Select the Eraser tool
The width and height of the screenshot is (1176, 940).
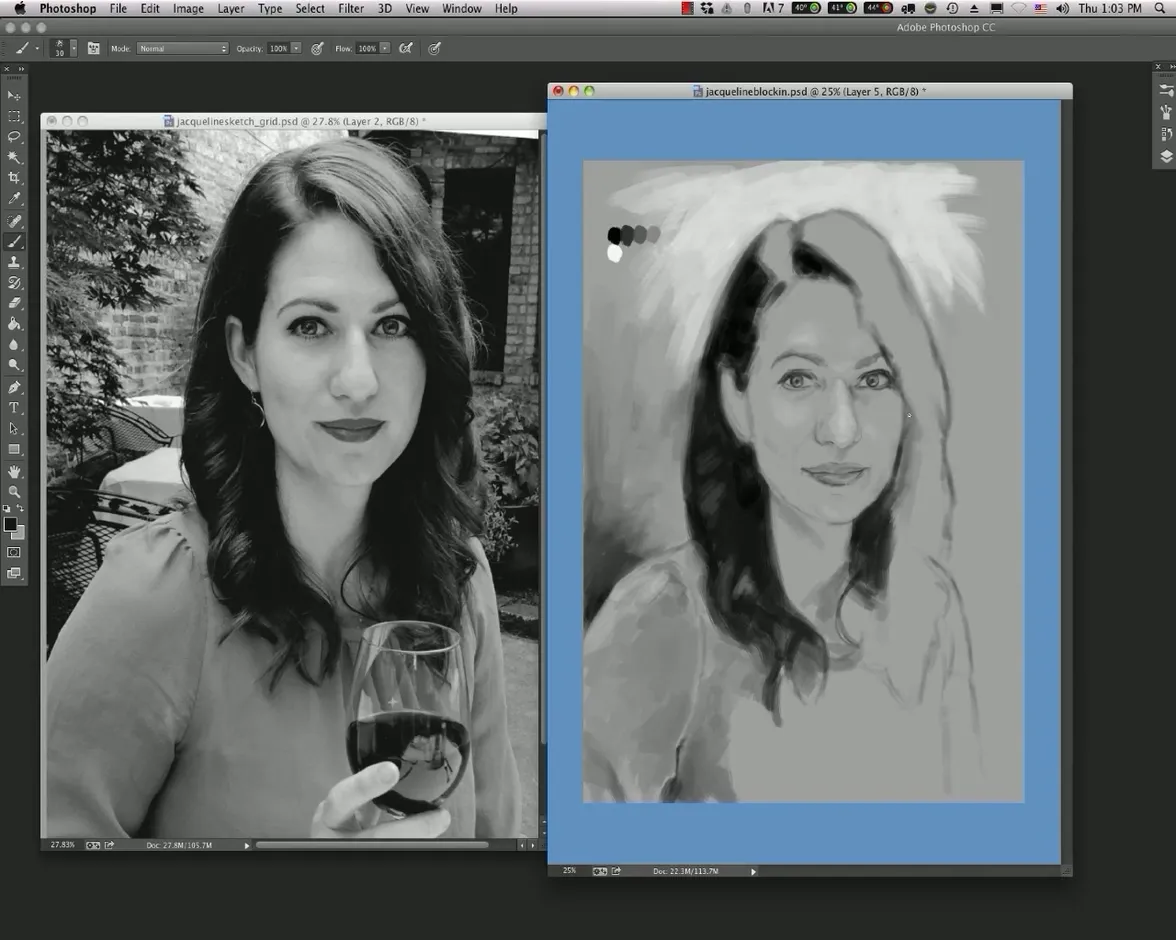coord(14,303)
